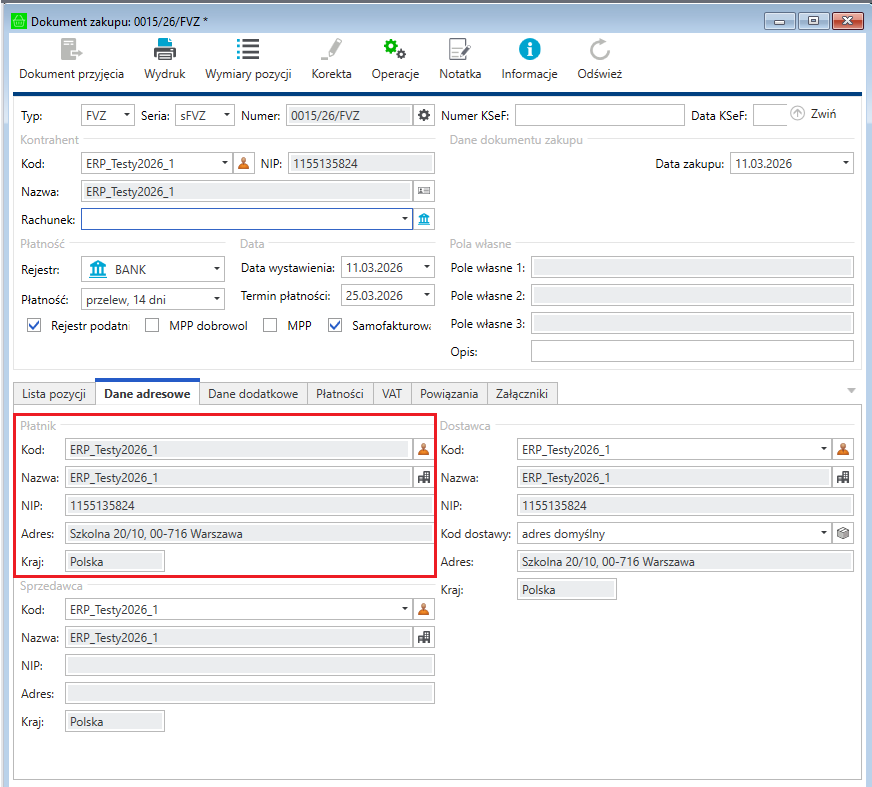The width and height of the screenshot is (872, 787).
Task: Expand the Kod dostawy dropdown
Action: pos(824,534)
